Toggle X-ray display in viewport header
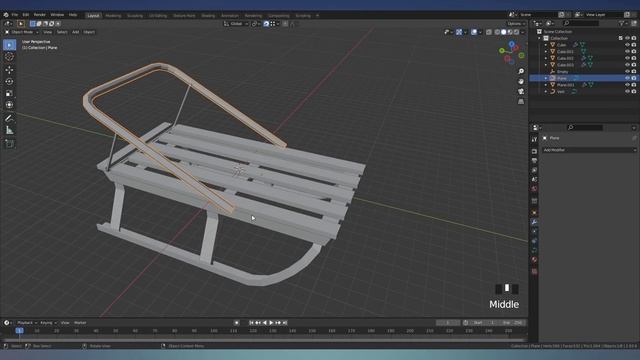 click(489, 32)
